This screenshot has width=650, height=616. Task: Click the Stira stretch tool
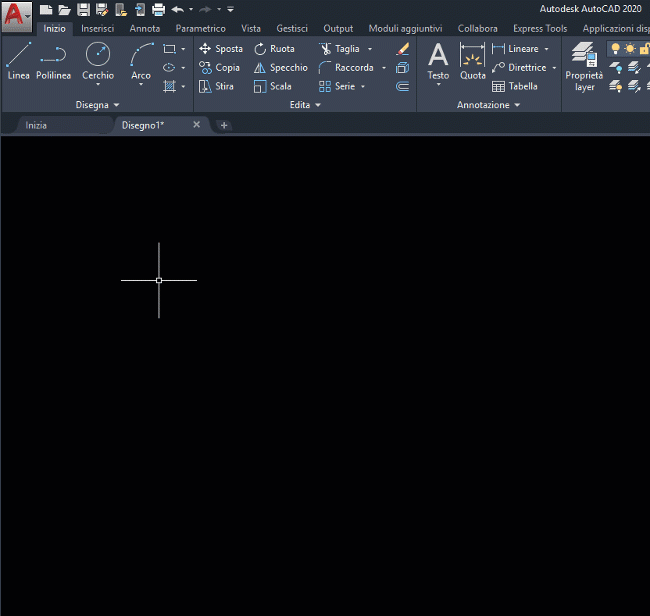(216, 86)
